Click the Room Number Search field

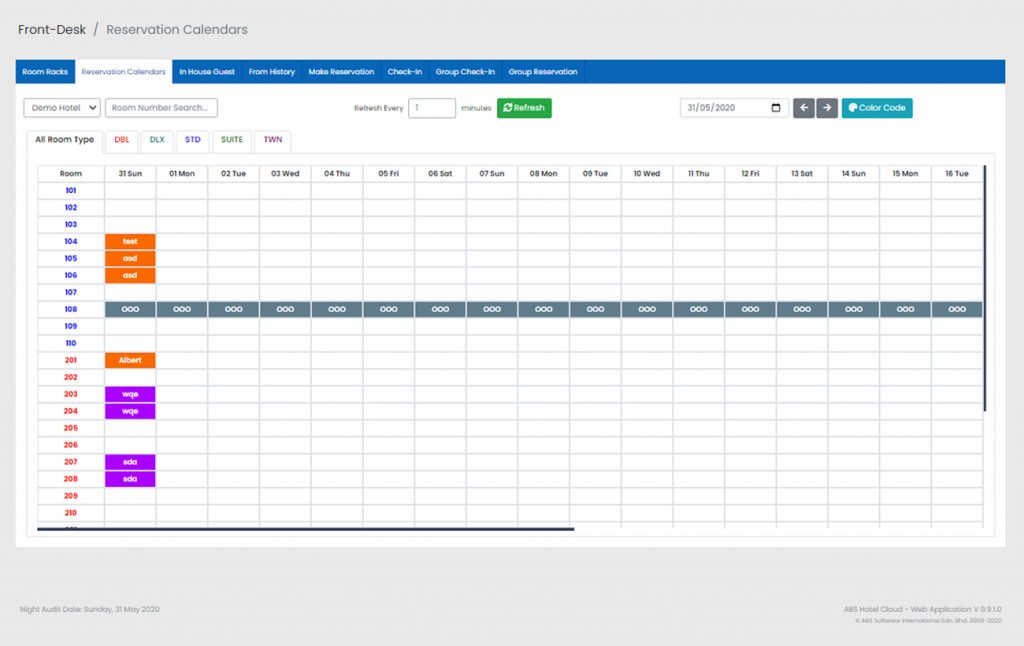(x=161, y=108)
